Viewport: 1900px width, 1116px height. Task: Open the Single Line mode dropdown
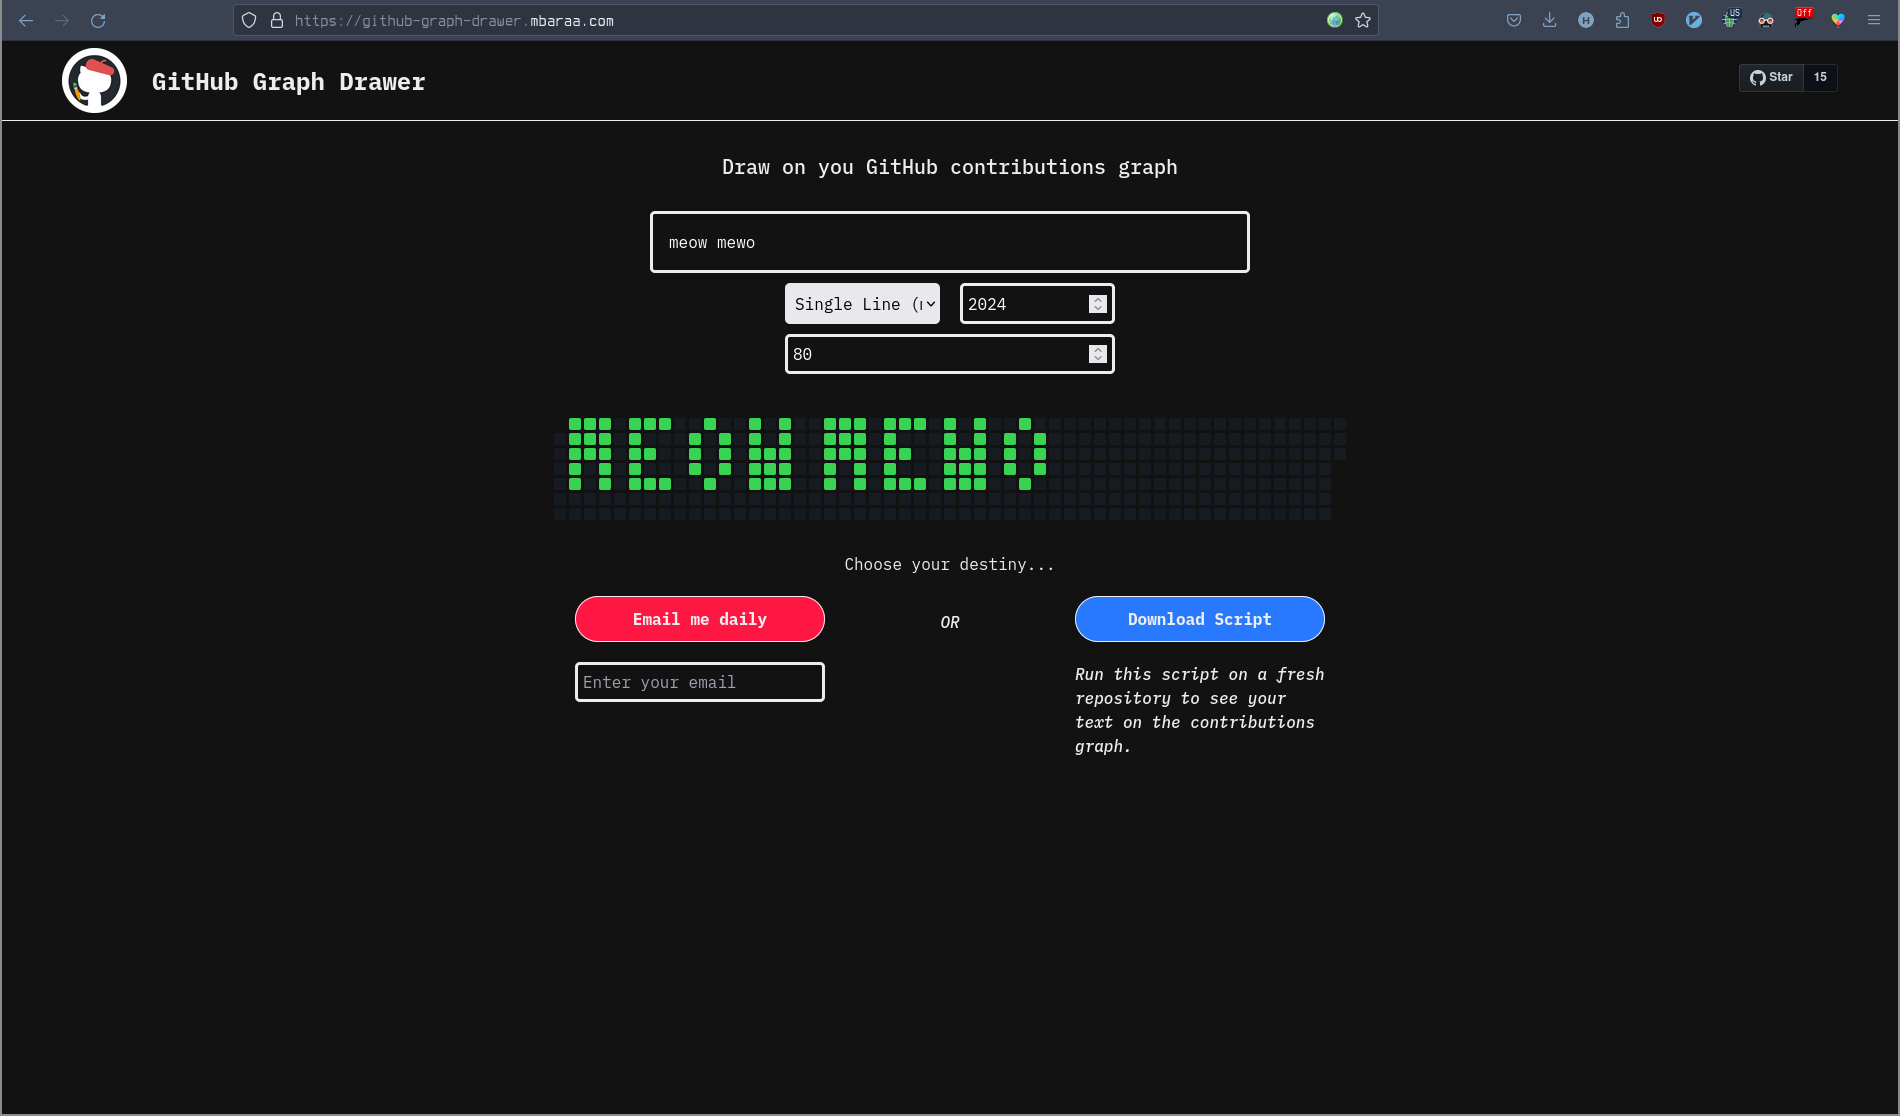click(862, 304)
